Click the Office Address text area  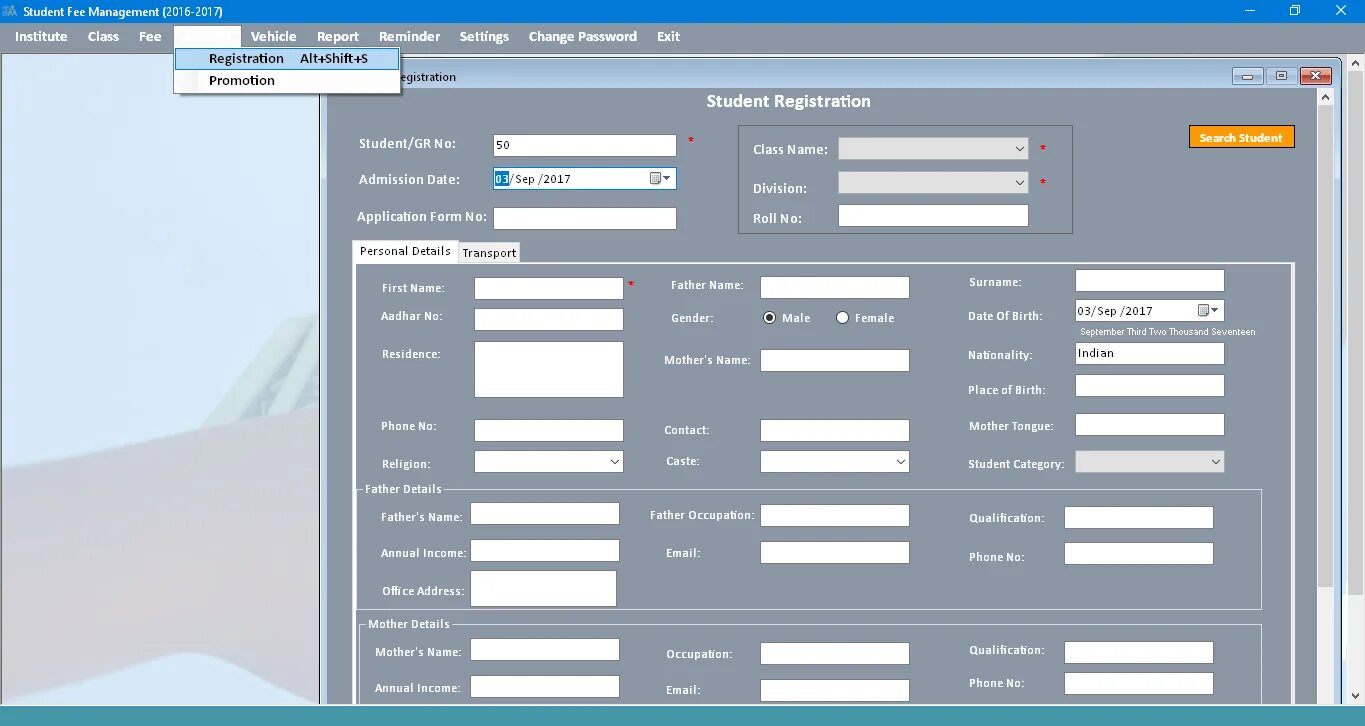point(543,588)
